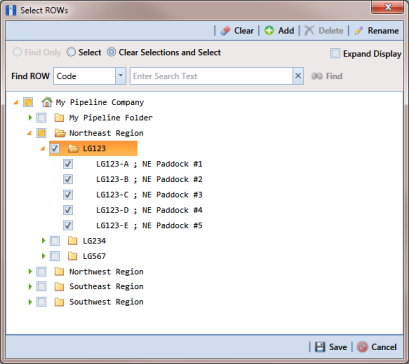Click the Save button label
The image size is (409, 364).
(338, 347)
